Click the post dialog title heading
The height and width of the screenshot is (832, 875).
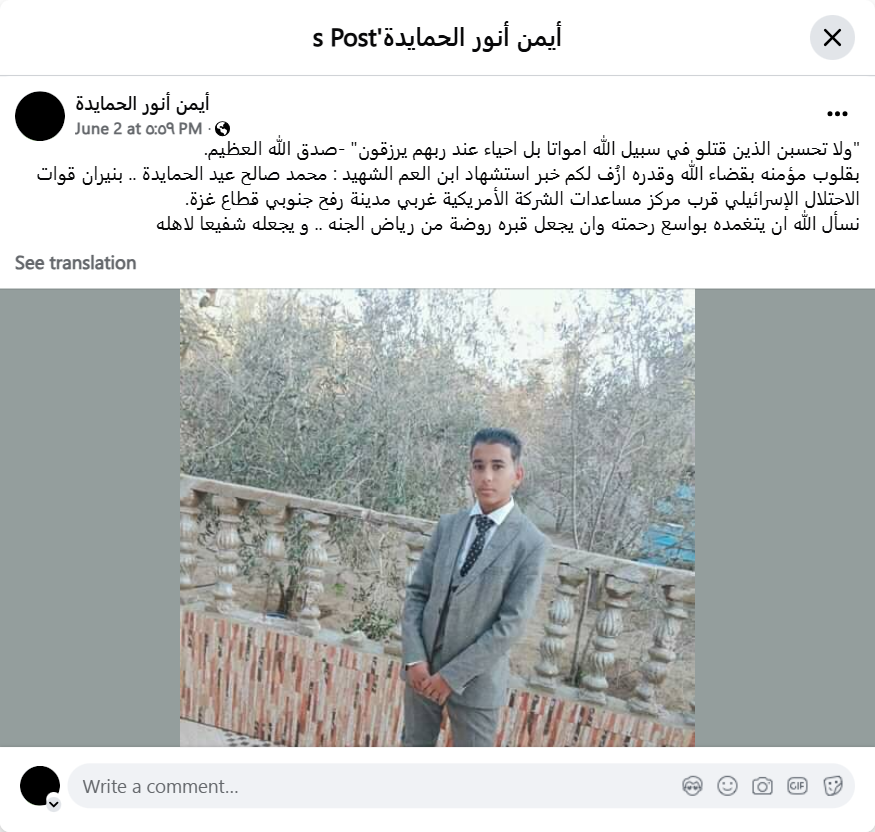(437, 38)
